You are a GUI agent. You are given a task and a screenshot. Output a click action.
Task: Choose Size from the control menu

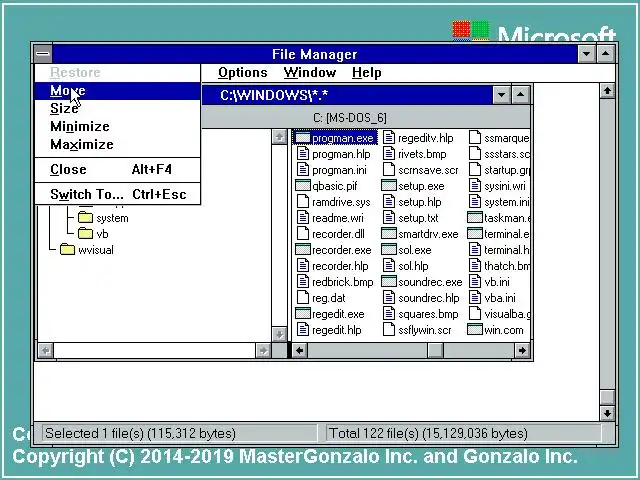pyautogui.click(x=118, y=109)
